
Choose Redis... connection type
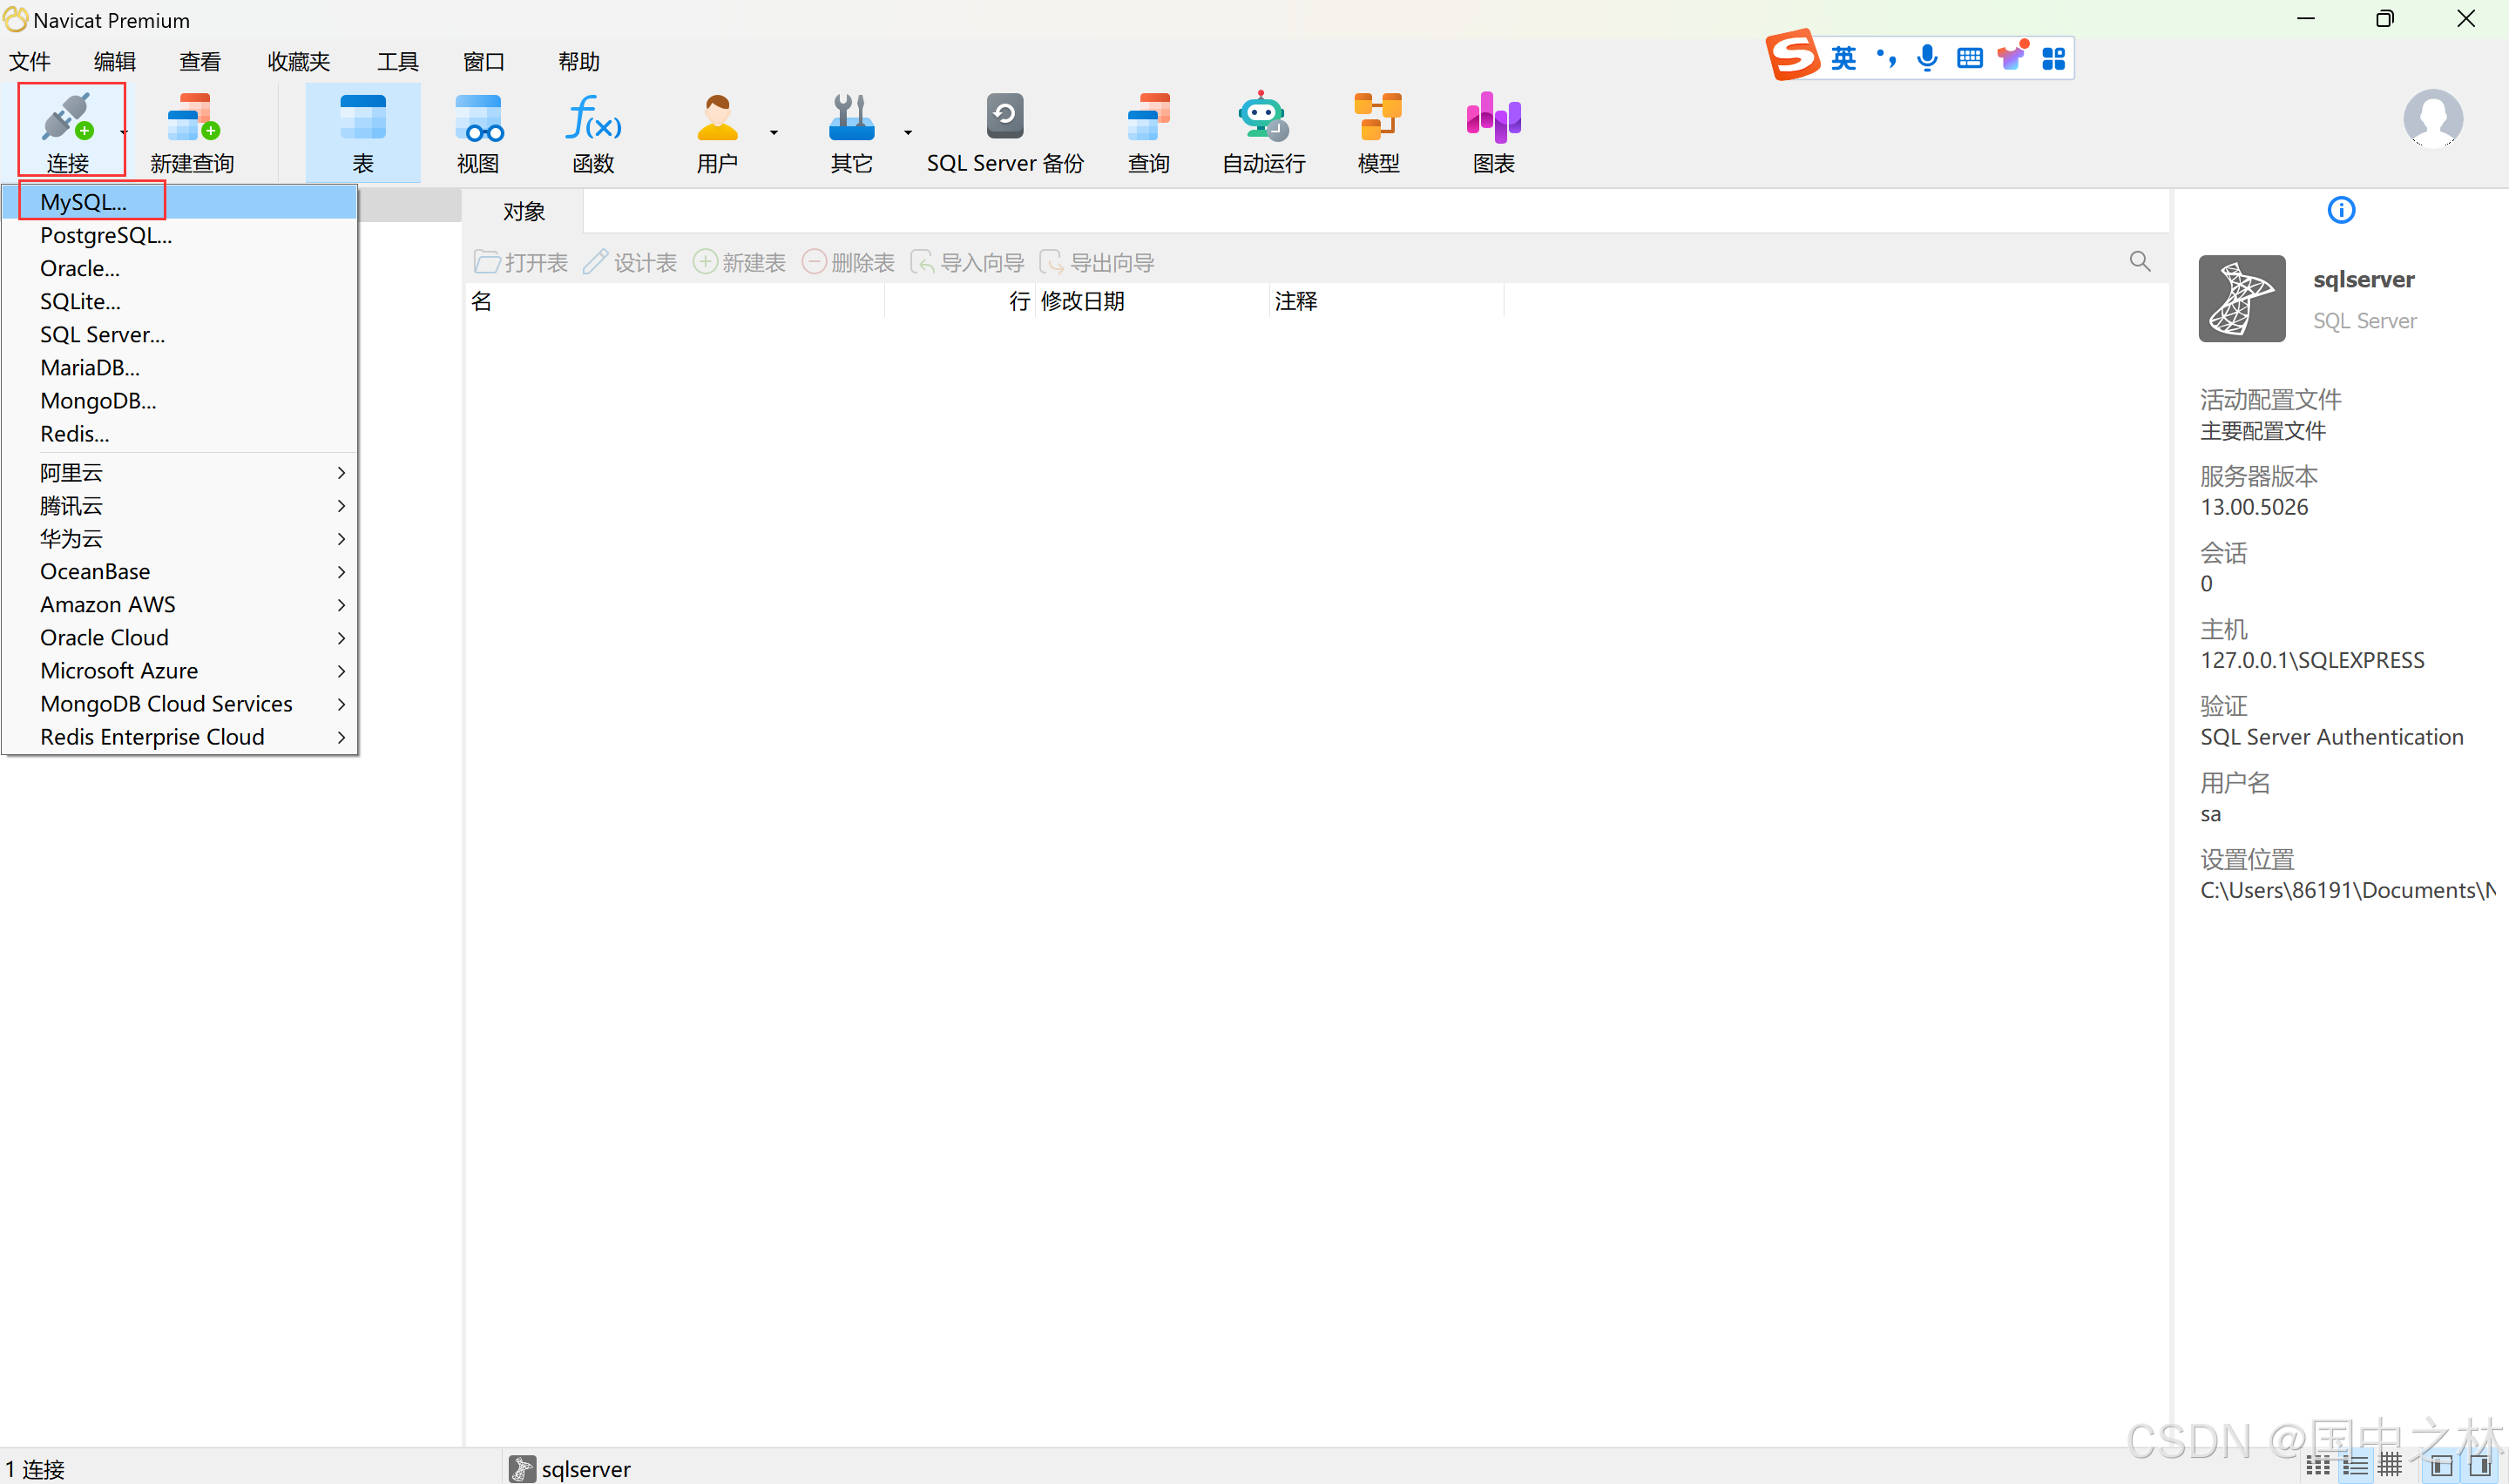click(x=179, y=433)
